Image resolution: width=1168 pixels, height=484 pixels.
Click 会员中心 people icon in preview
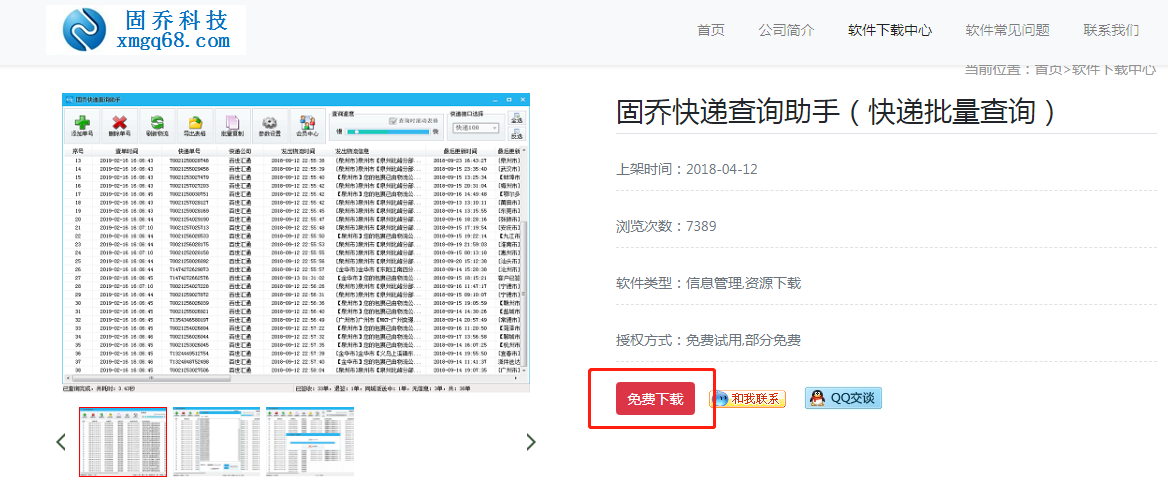point(308,124)
